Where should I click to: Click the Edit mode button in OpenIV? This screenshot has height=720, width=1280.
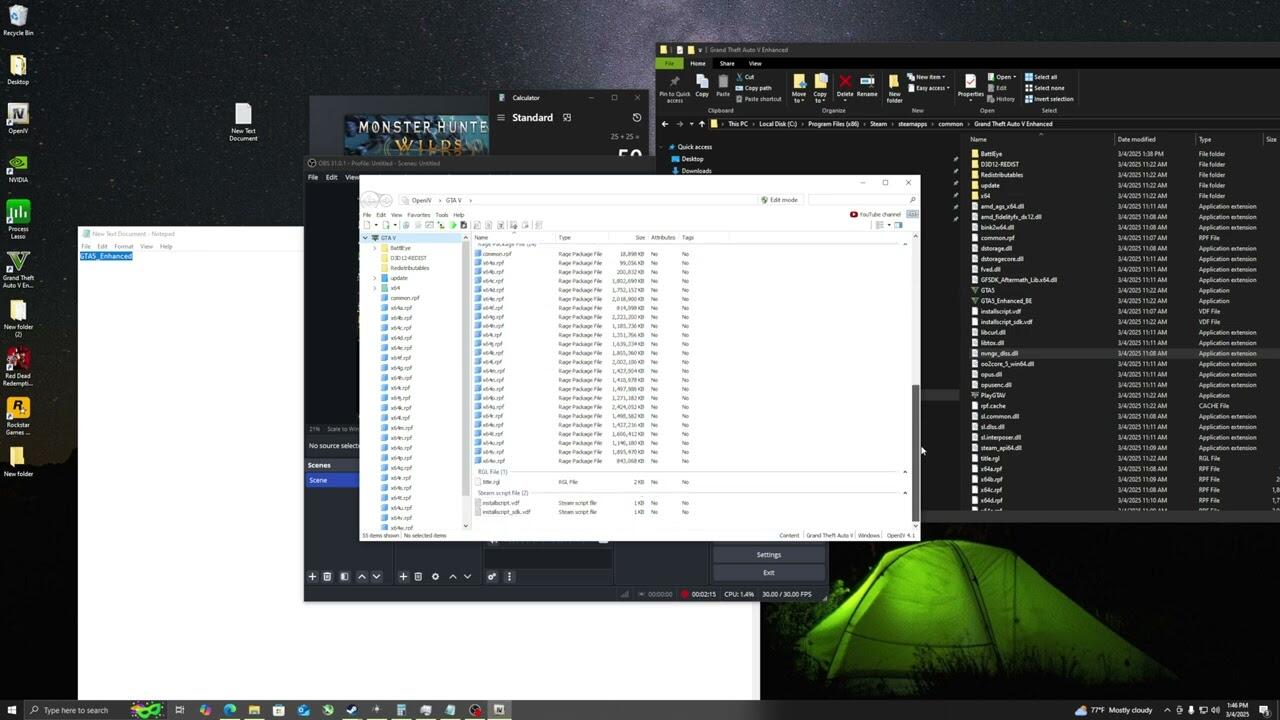click(779, 200)
